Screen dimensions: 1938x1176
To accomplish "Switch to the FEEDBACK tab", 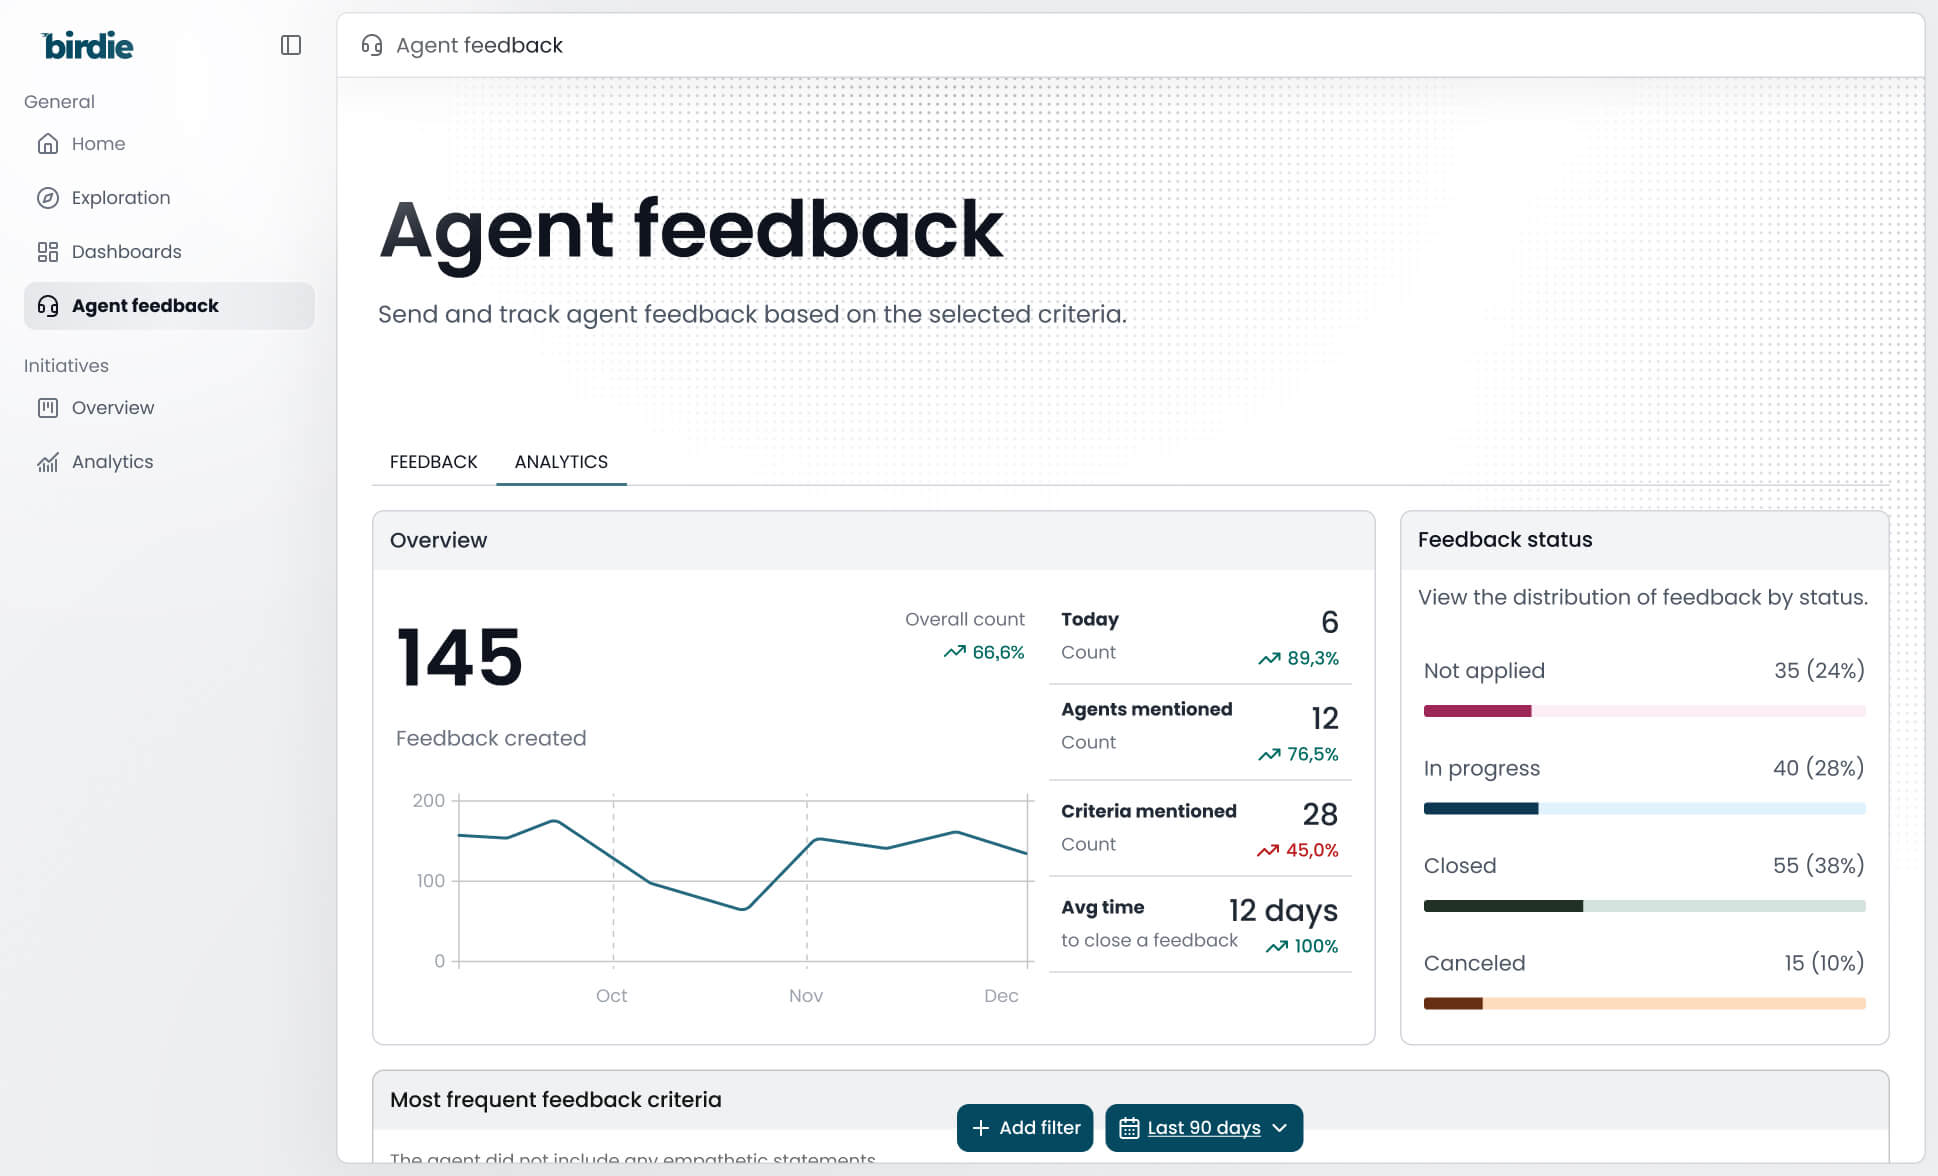I will click(x=433, y=462).
